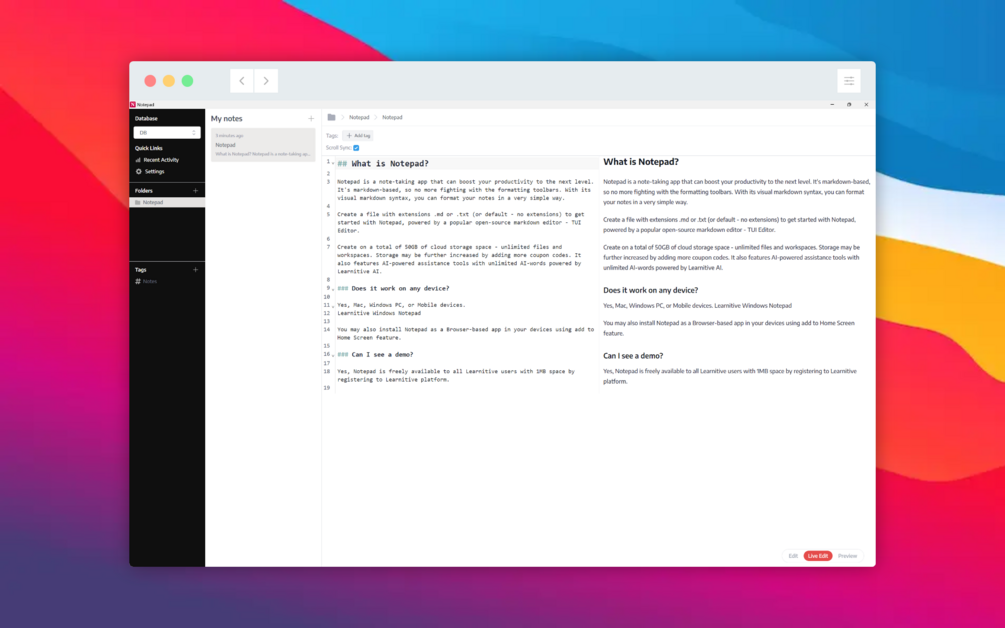
Task: Click the green maximize traffic-light button
Action: (x=187, y=81)
